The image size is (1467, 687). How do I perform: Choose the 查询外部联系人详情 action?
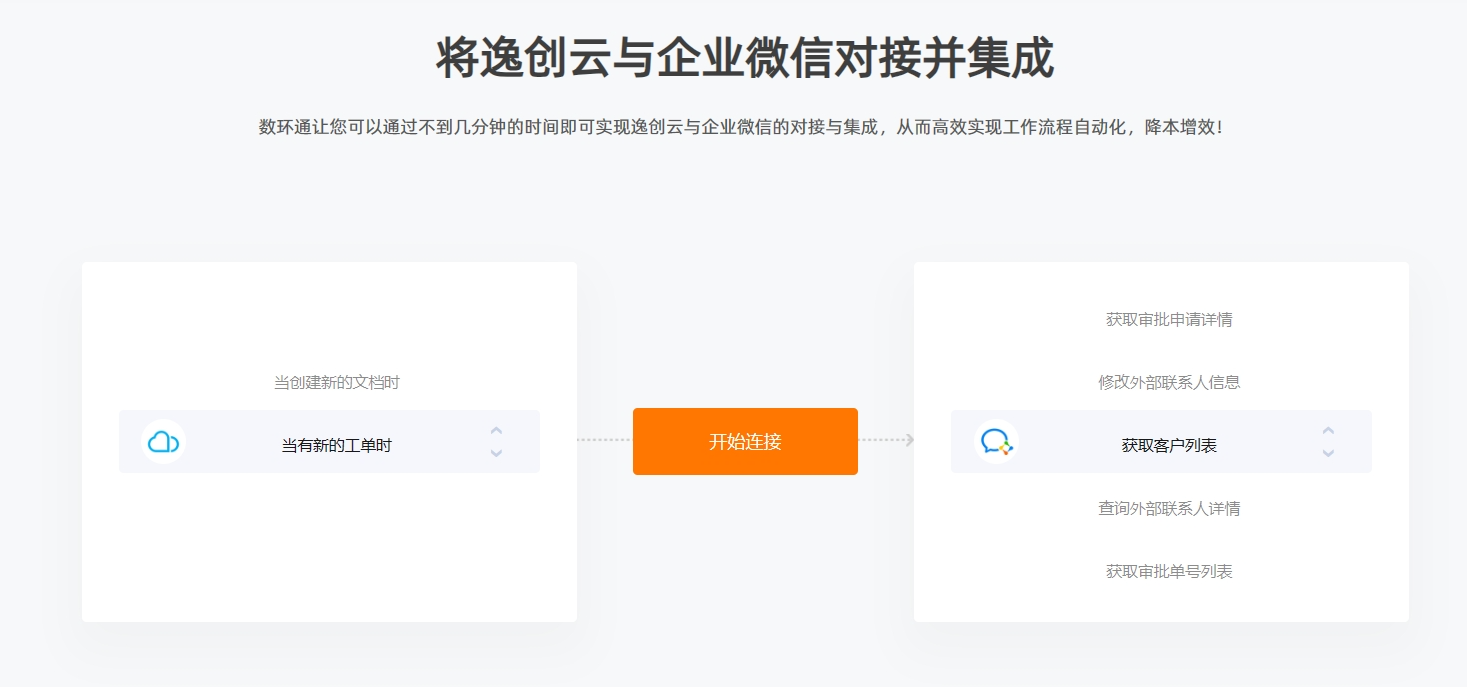(1169, 508)
